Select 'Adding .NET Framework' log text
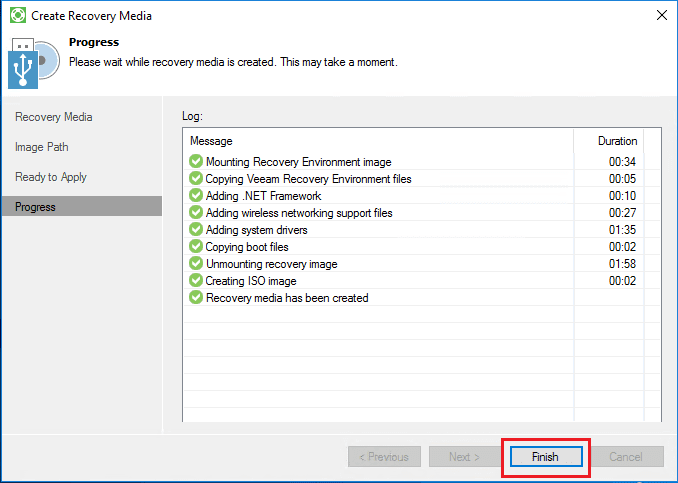This screenshot has width=678, height=483. click(263, 196)
